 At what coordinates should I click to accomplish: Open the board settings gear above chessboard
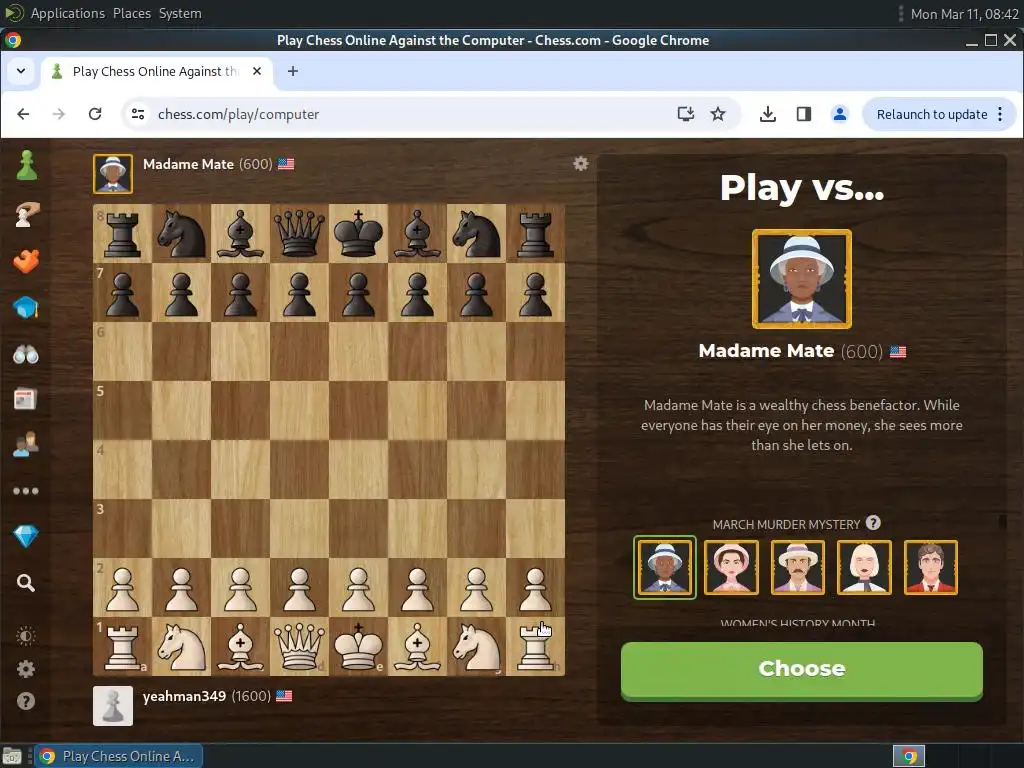click(581, 163)
